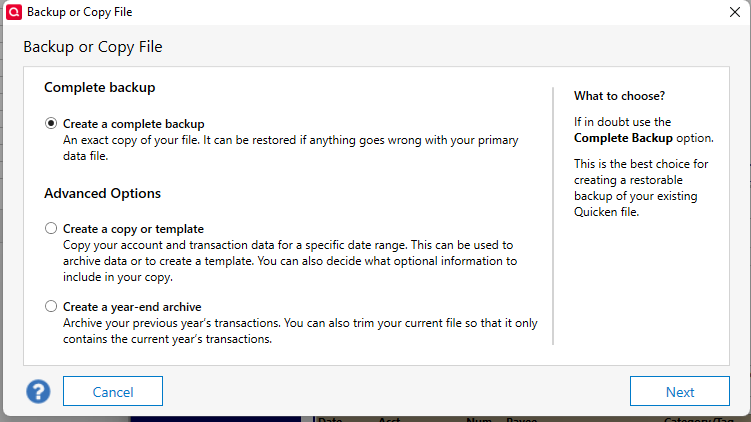Click the Create a copy or template label
This screenshot has height=422, width=751.
[x=133, y=229]
